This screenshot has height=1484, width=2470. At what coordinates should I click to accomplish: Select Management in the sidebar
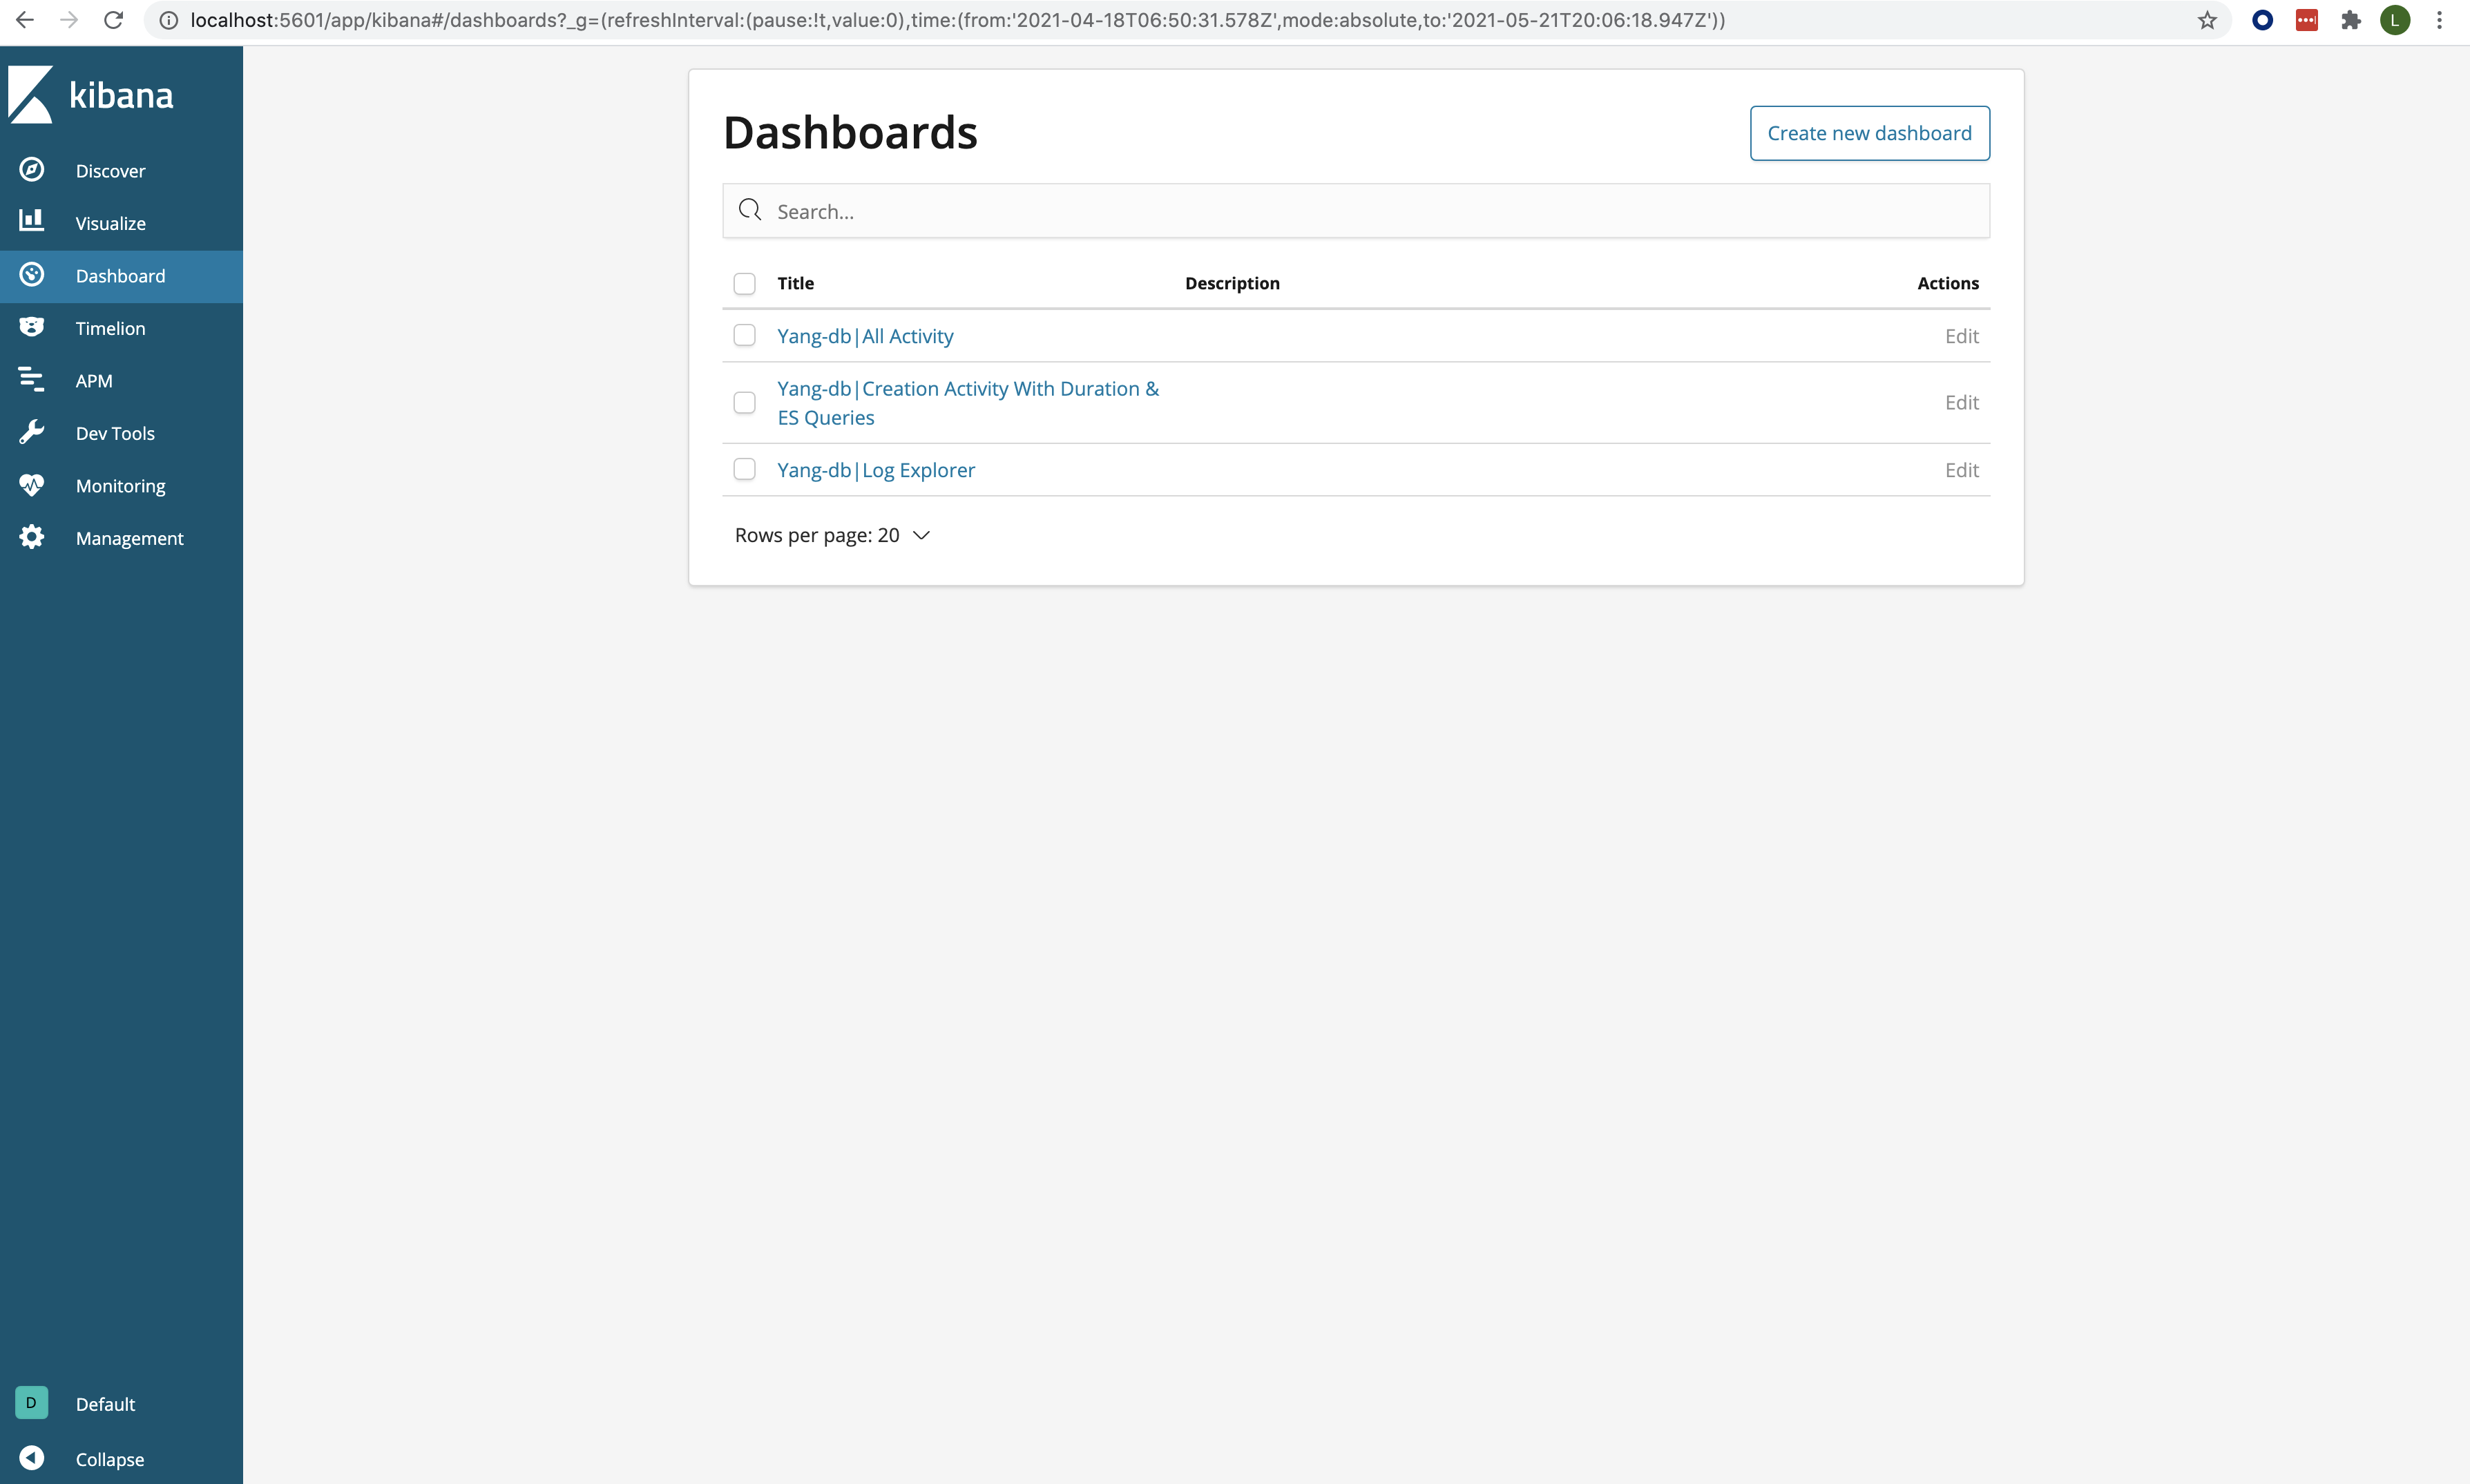[x=130, y=538]
